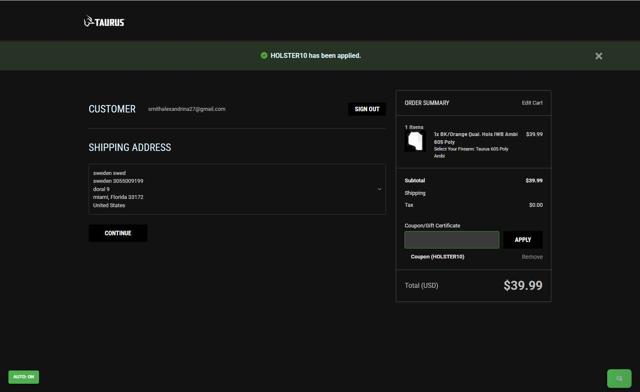The height and width of the screenshot is (392, 640).
Task: Apply the coupon code
Action: click(523, 240)
